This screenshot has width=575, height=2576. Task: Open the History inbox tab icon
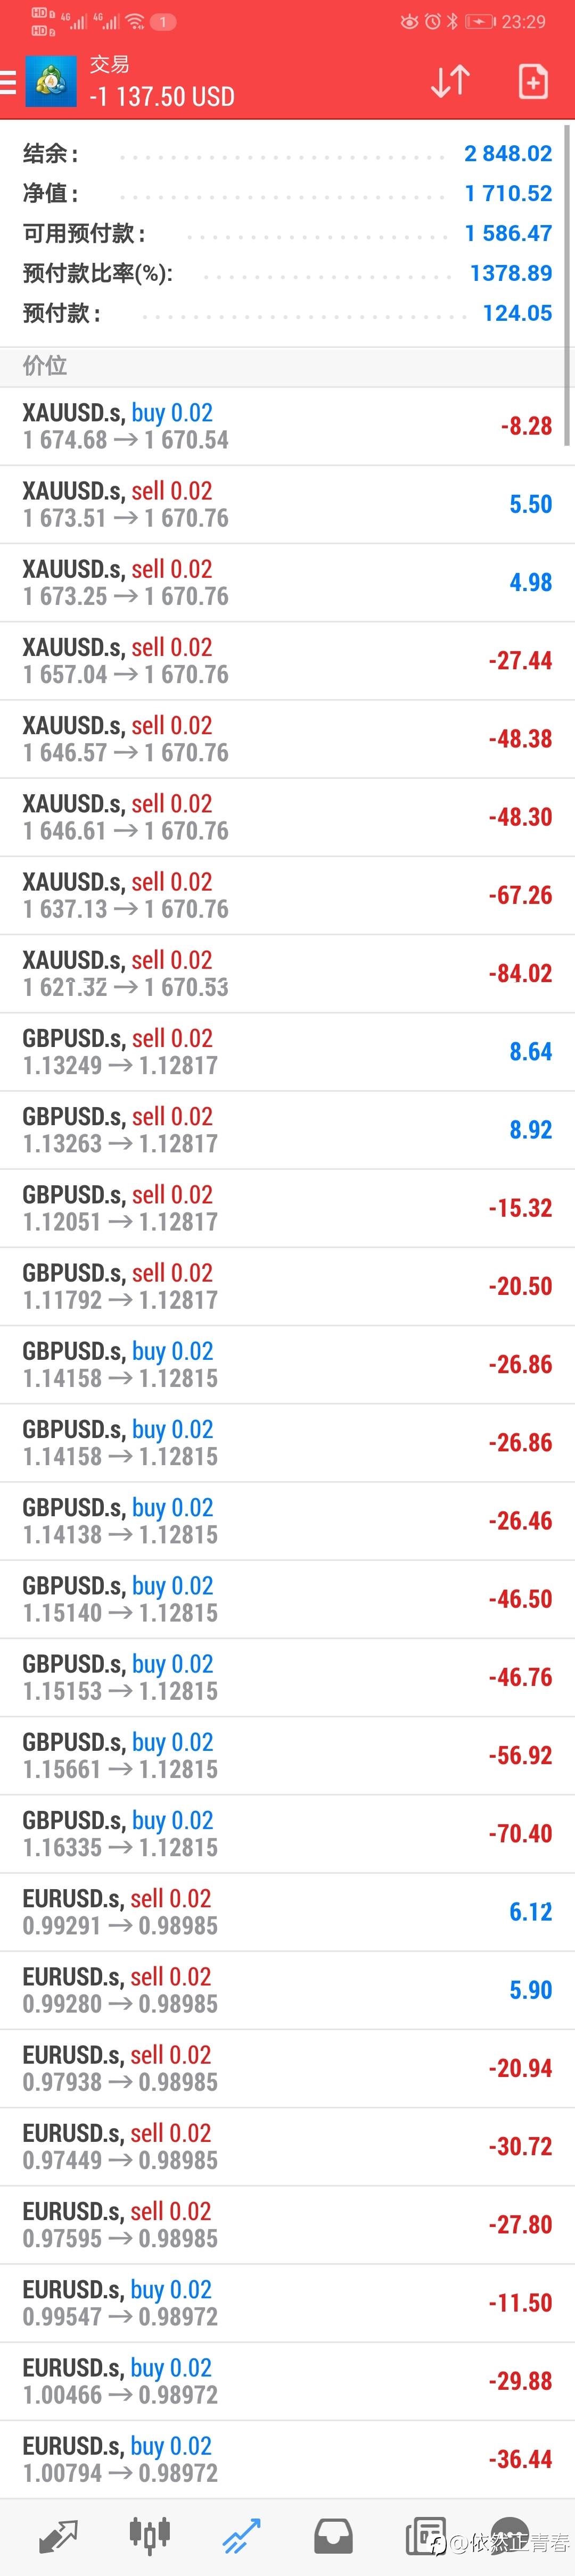[333, 2536]
